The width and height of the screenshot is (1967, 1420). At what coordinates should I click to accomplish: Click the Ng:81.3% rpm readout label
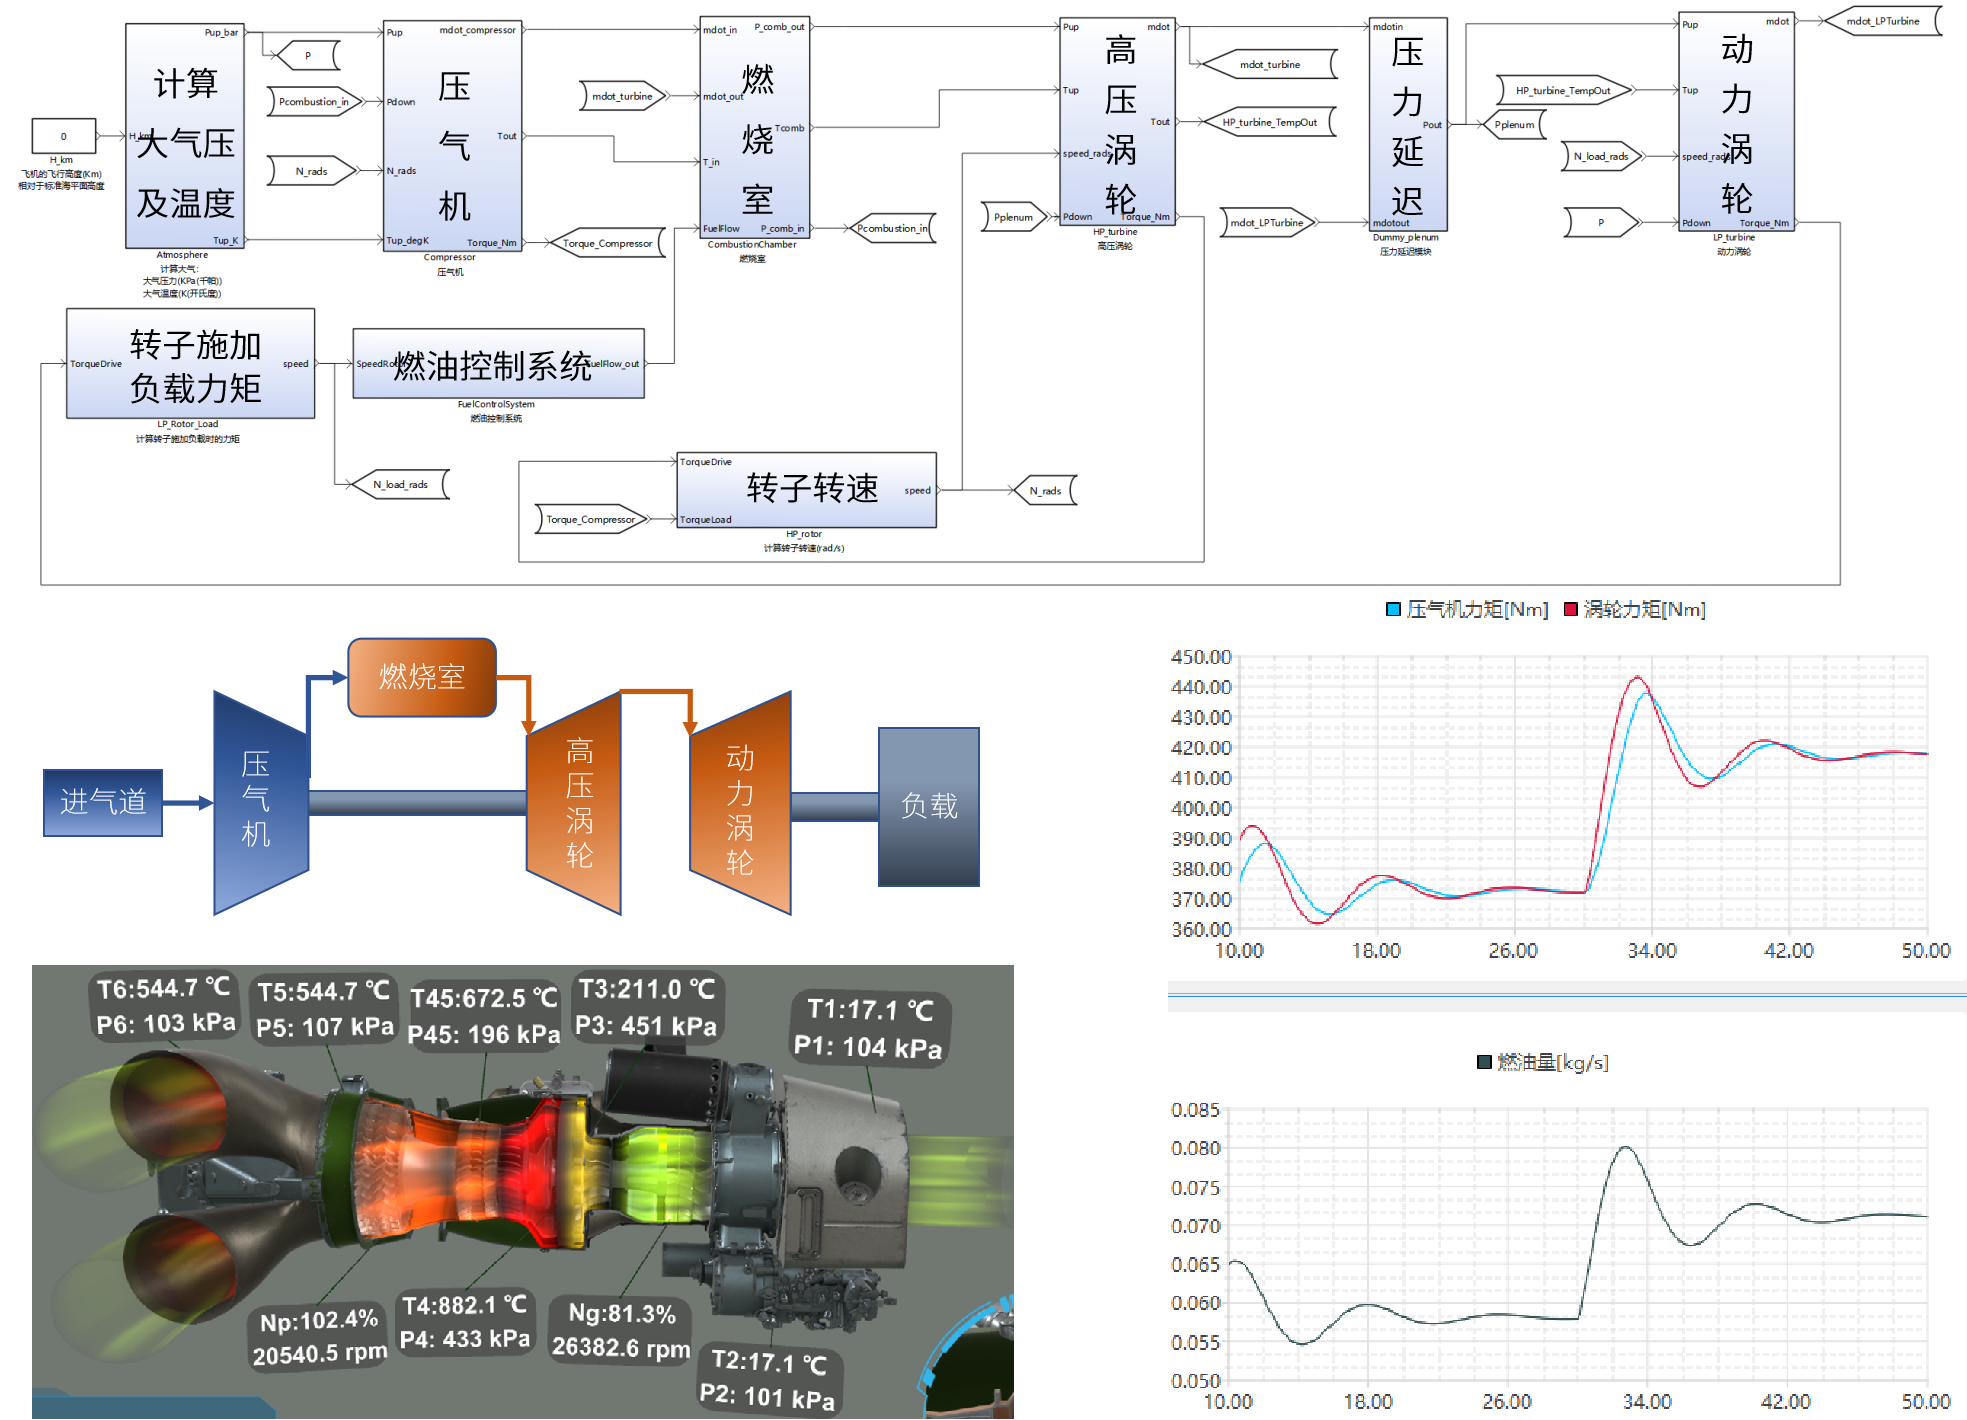[x=621, y=1330]
